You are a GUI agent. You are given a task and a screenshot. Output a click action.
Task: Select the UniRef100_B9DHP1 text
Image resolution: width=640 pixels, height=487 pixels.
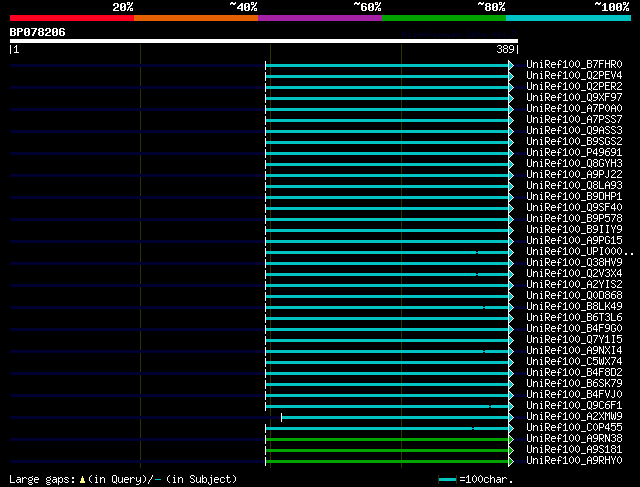point(574,197)
